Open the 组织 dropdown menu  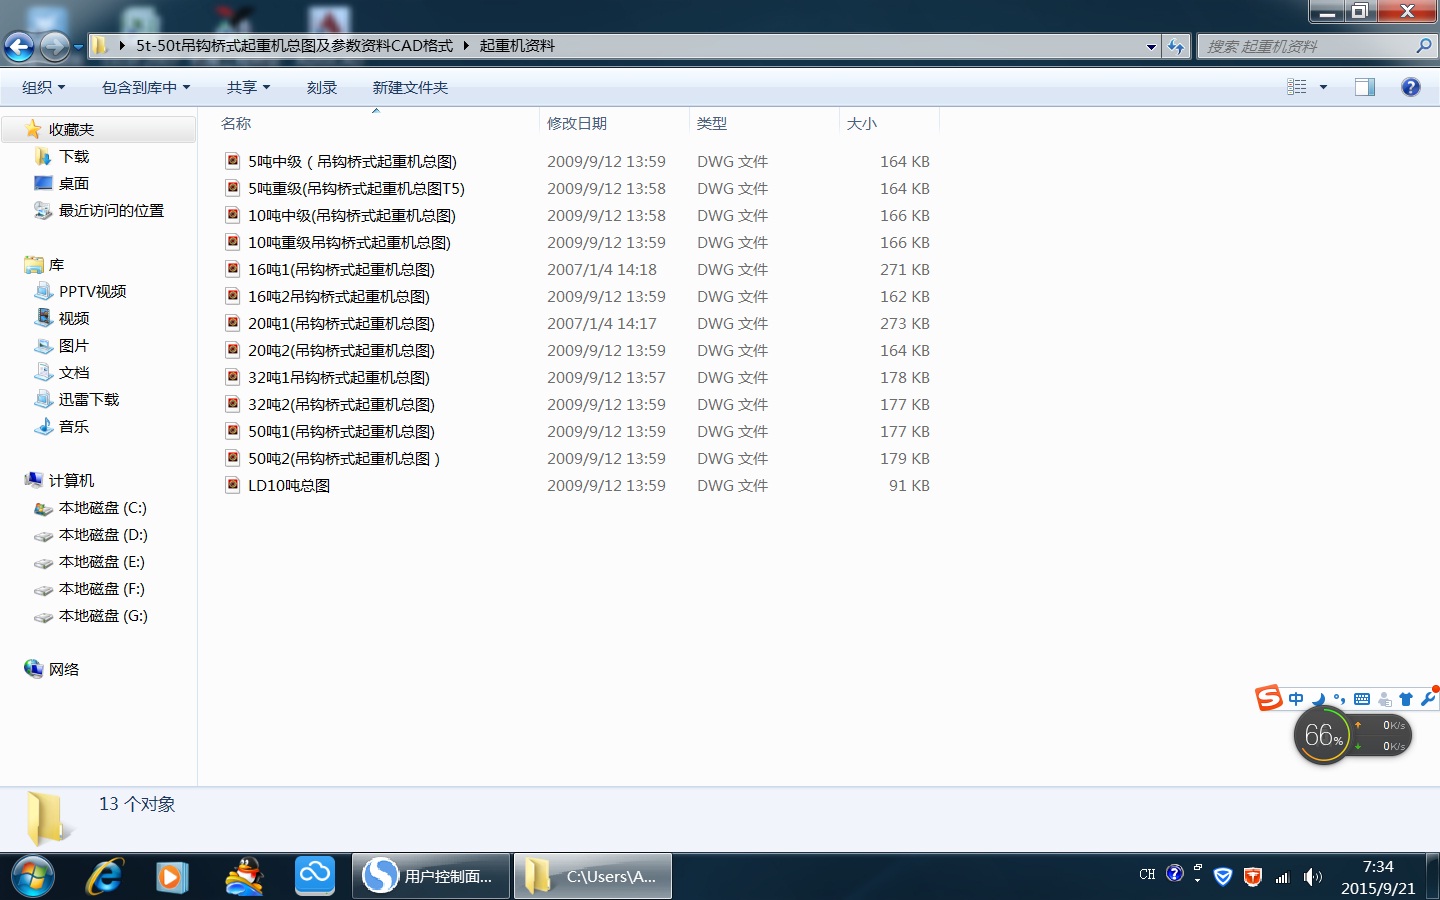[x=44, y=87]
